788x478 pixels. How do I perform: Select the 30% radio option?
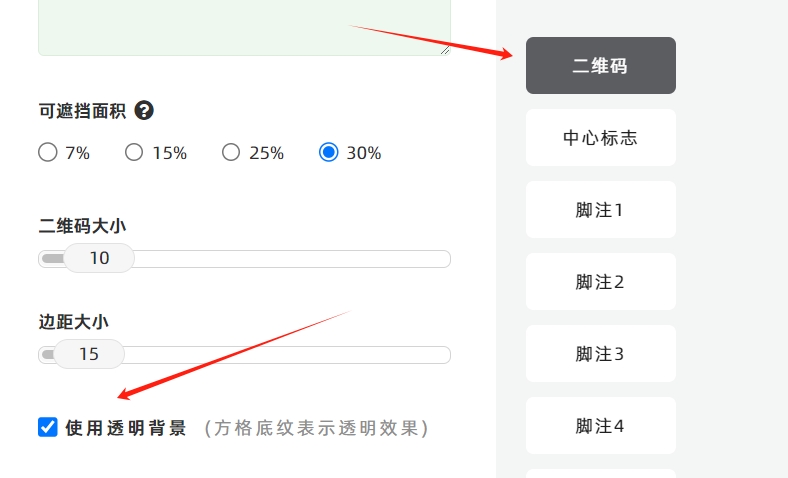tap(329, 152)
